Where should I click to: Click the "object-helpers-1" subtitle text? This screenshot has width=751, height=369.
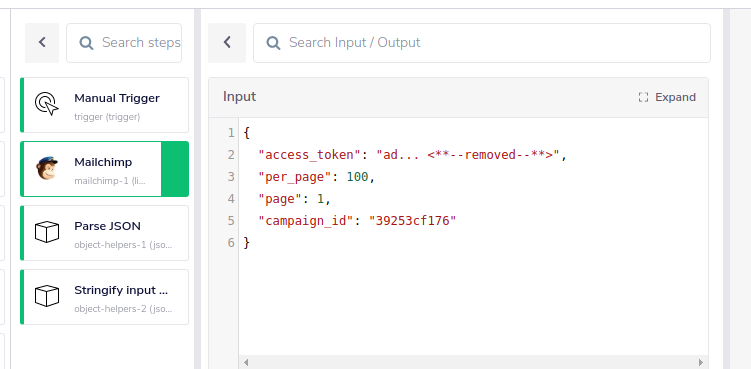(x=123, y=245)
